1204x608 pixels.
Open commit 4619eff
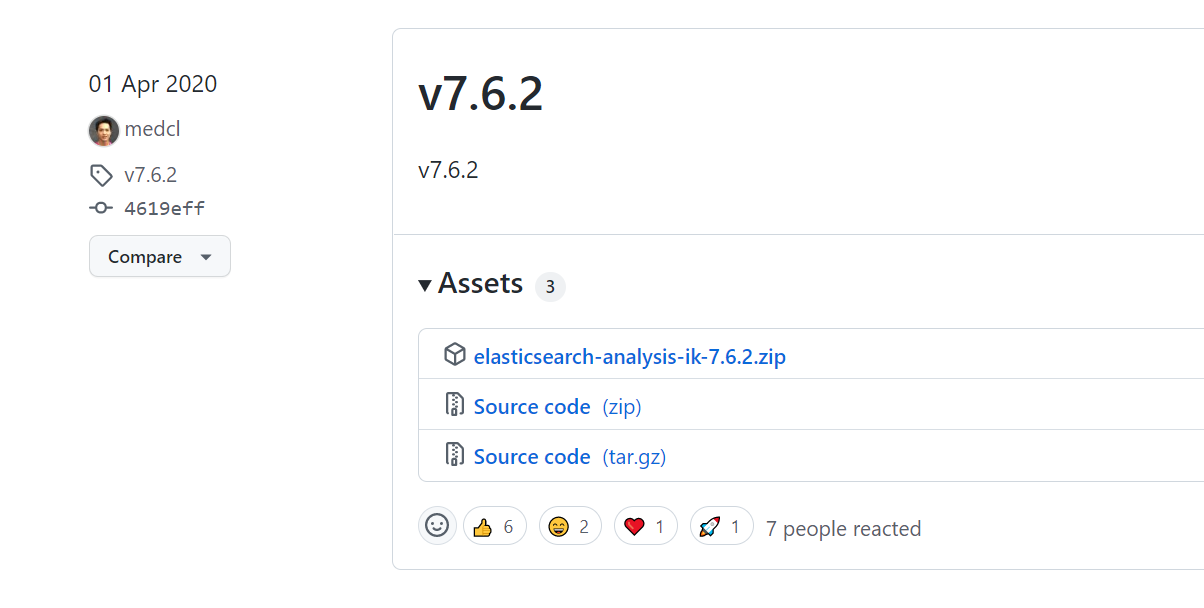coord(164,208)
